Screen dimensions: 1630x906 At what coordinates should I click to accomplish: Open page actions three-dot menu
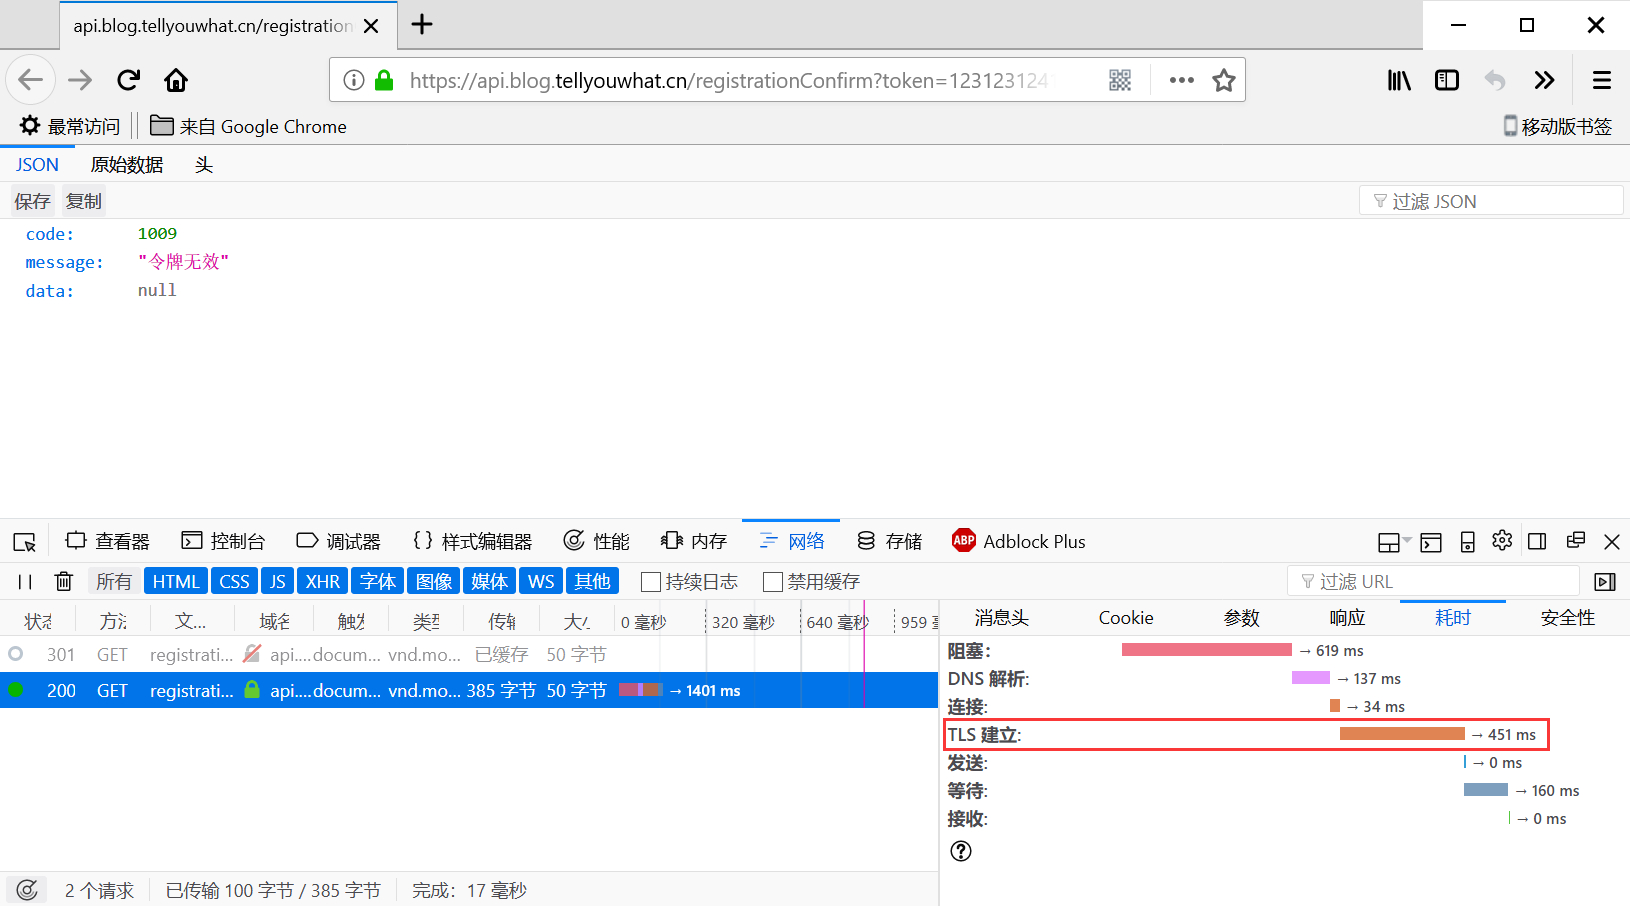[1181, 80]
